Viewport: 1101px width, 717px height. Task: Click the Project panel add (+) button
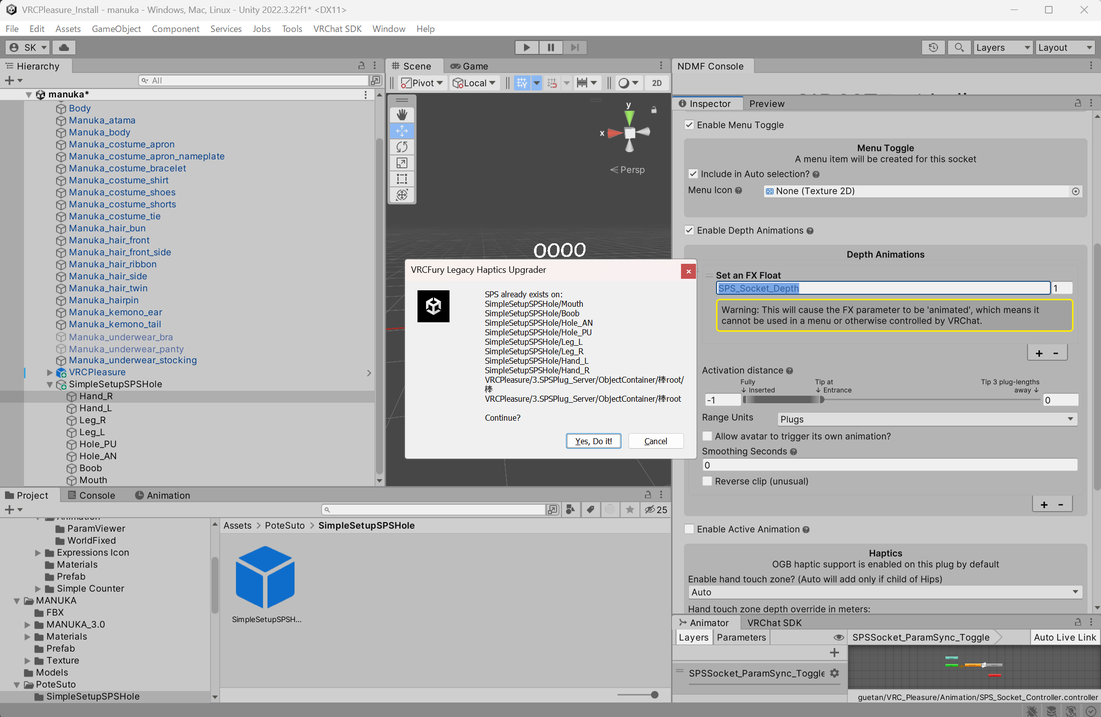[14, 509]
